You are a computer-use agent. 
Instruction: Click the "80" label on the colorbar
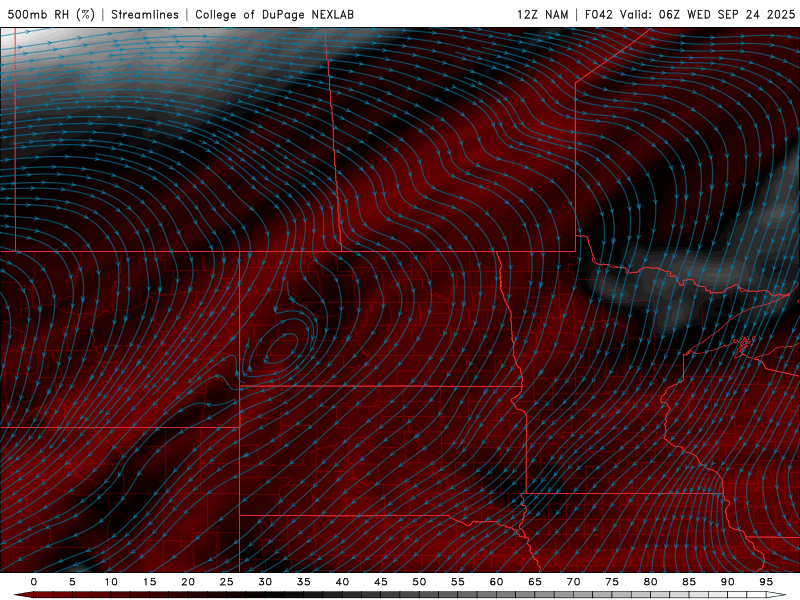point(650,582)
